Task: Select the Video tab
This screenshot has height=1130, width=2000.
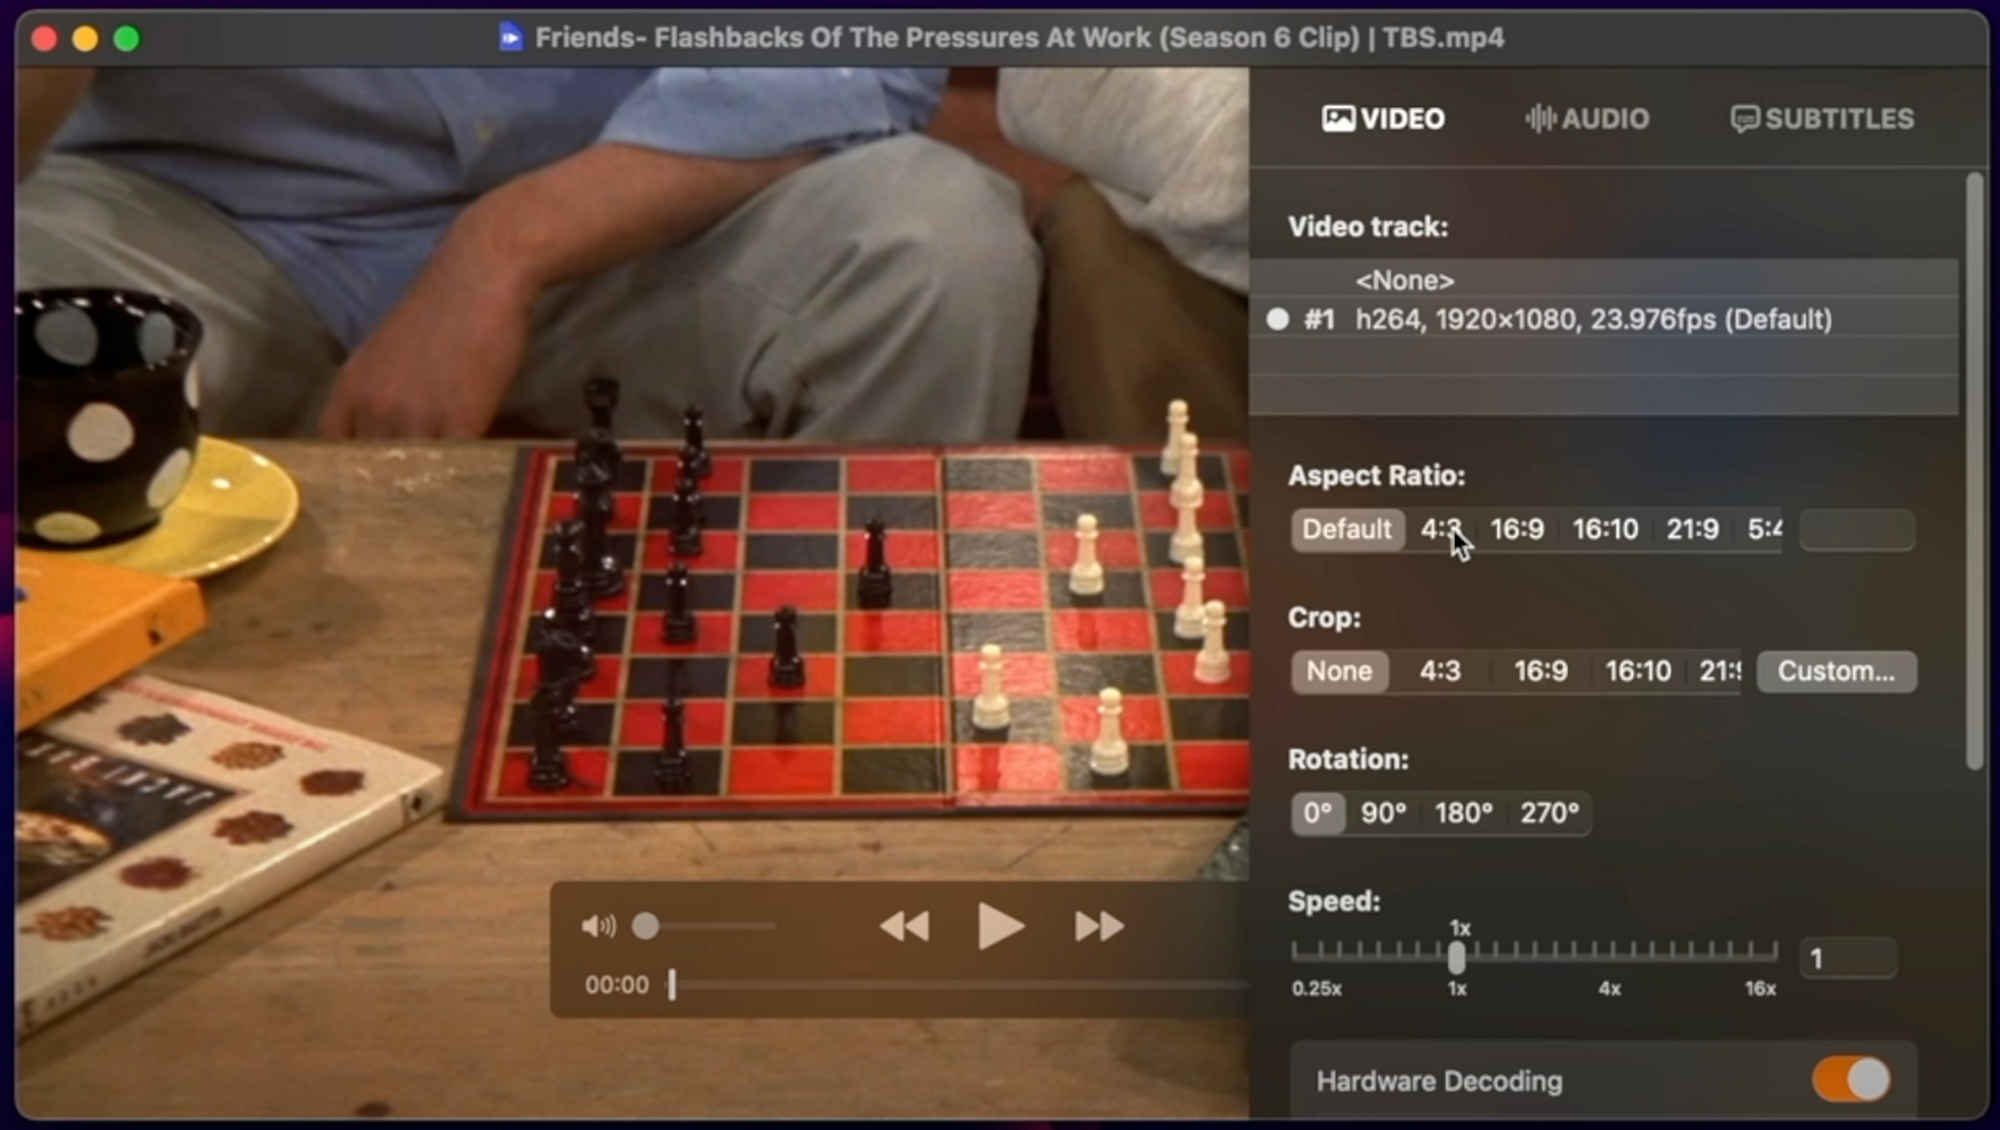Action: [x=1383, y=119]
